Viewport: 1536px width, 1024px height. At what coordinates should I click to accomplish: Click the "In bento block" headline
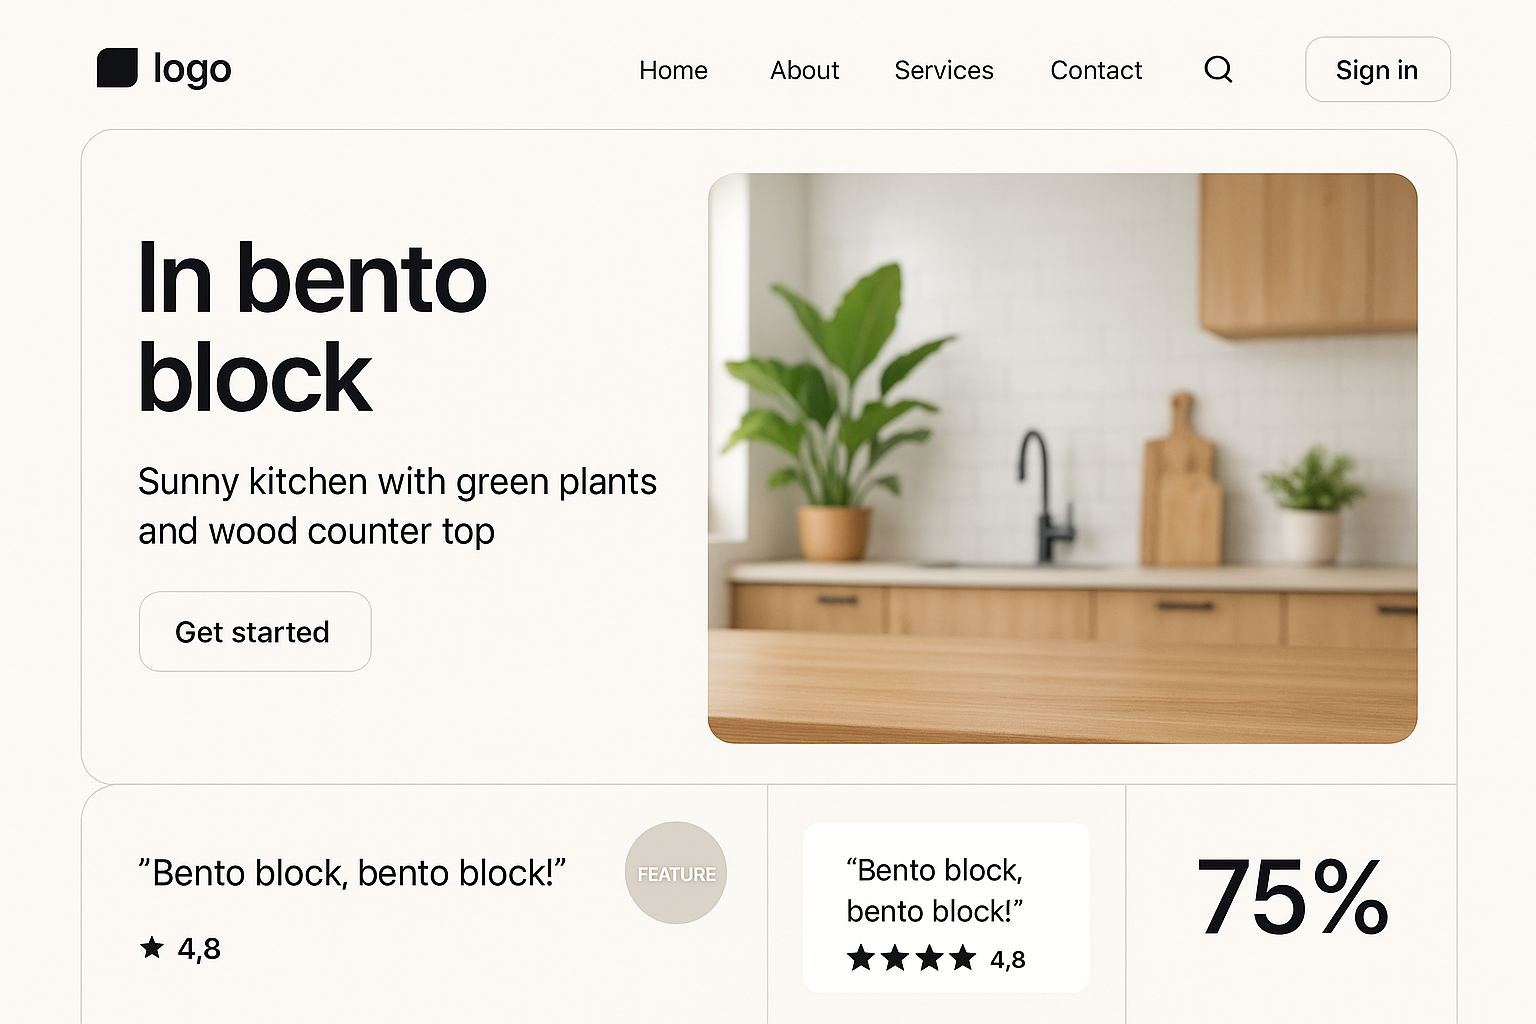click(x=311, y=326)
